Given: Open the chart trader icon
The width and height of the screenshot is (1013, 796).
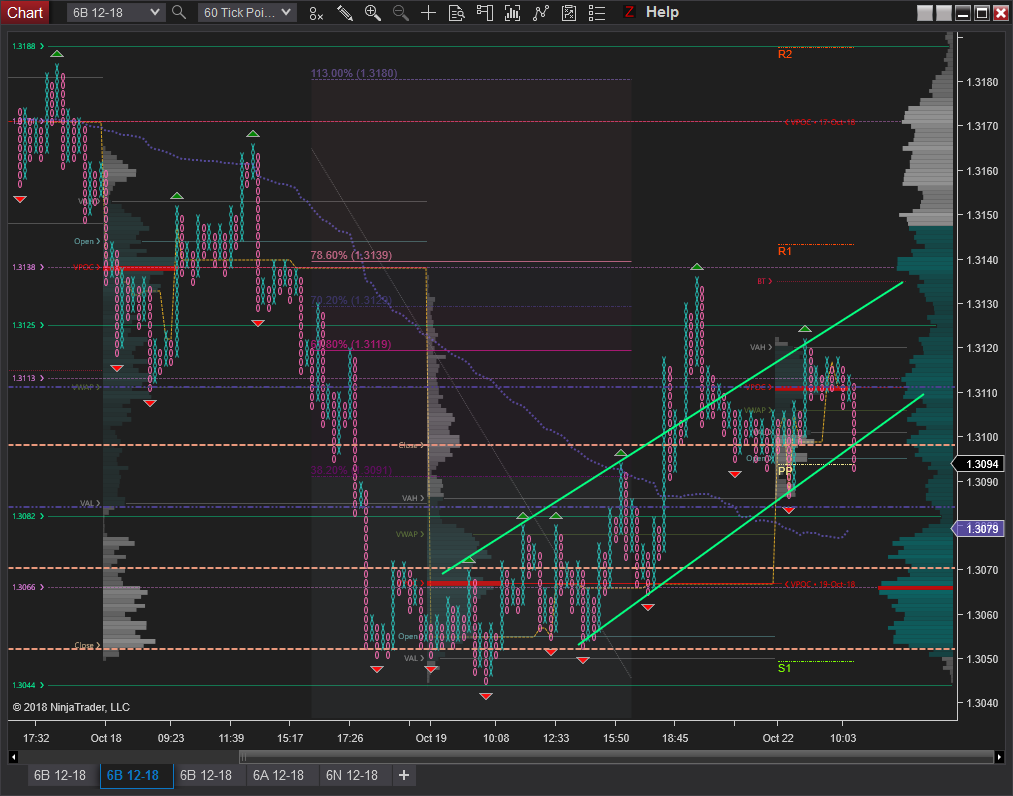Looking at the screenshot, I should coord(485,13).
